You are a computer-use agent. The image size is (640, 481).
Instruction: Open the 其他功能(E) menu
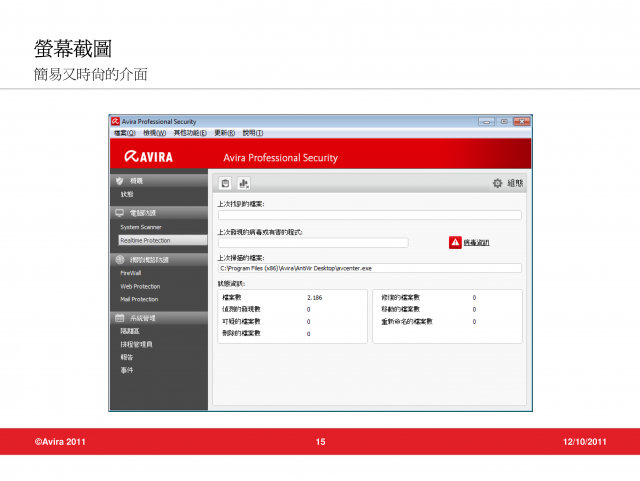pos(190,133)
